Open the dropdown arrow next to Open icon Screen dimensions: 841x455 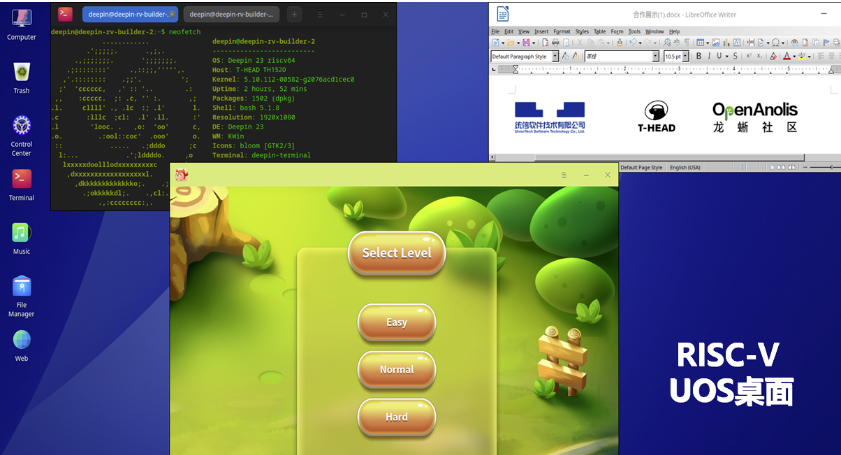click(518, 43)
